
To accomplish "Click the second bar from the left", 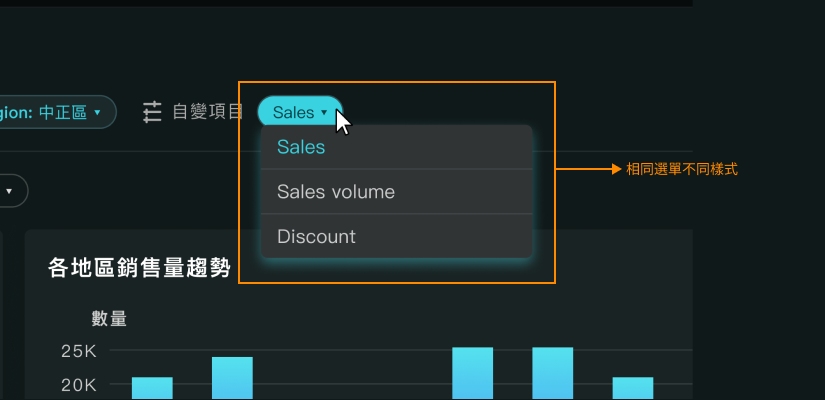I will [232, 378].
